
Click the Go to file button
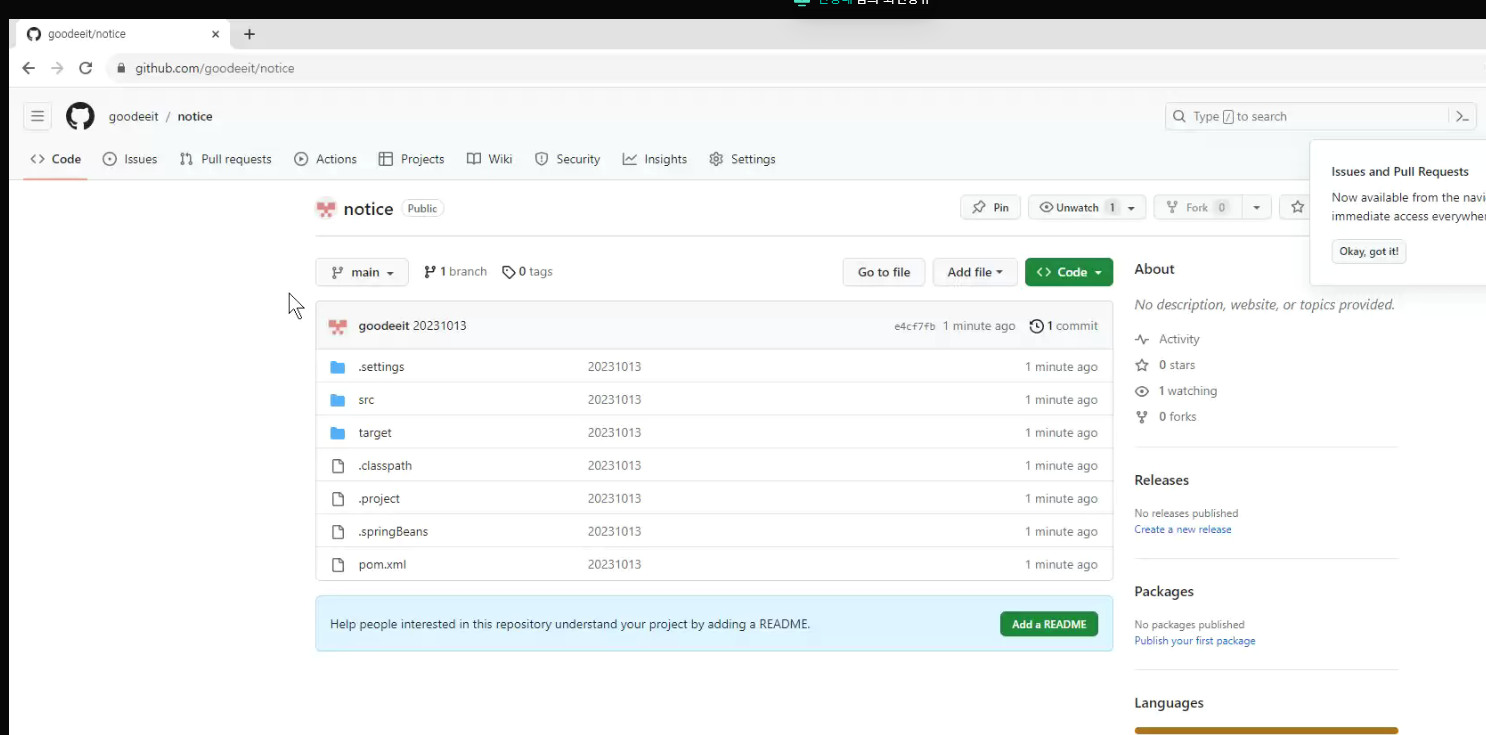click(x=884, y=272)
